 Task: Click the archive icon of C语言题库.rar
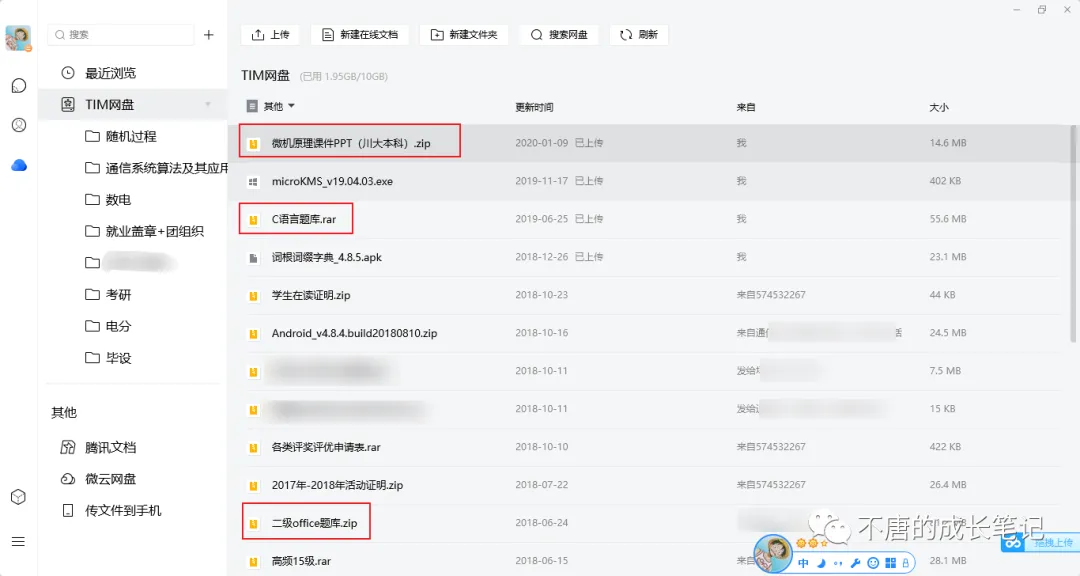click(x=253, y=220)
